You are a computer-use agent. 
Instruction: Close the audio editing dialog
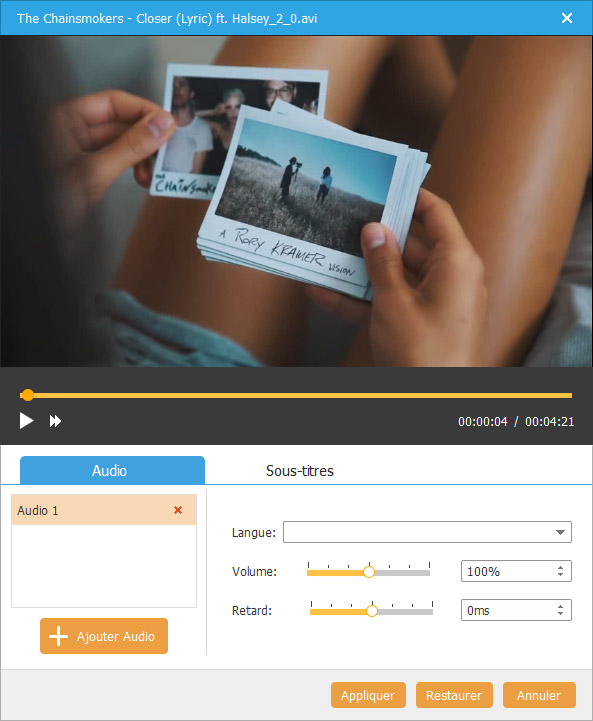pos(567,18)
